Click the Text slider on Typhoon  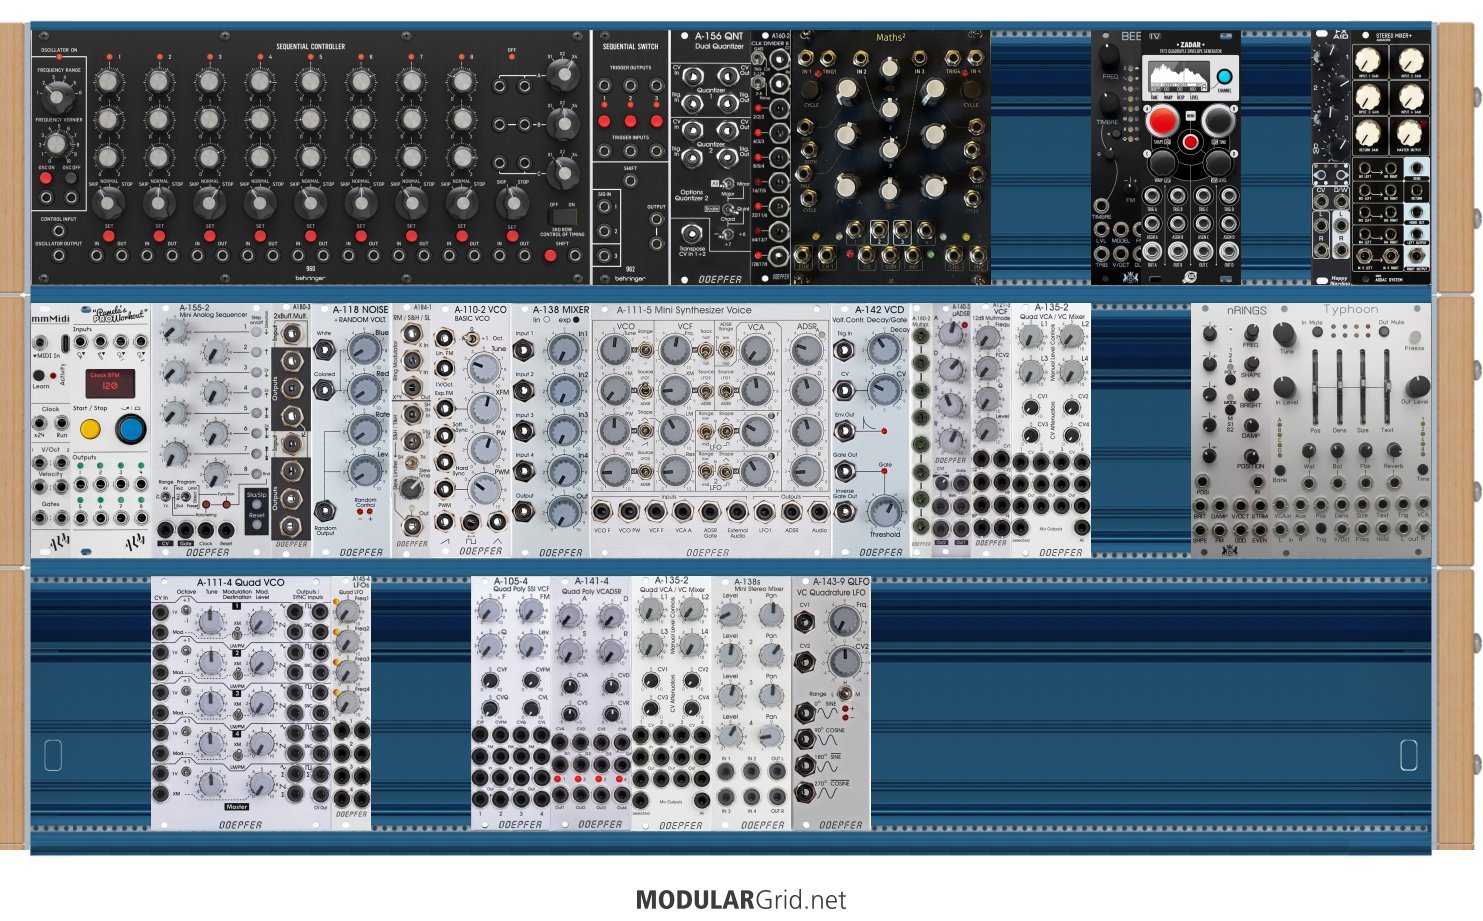point(1387,387)
